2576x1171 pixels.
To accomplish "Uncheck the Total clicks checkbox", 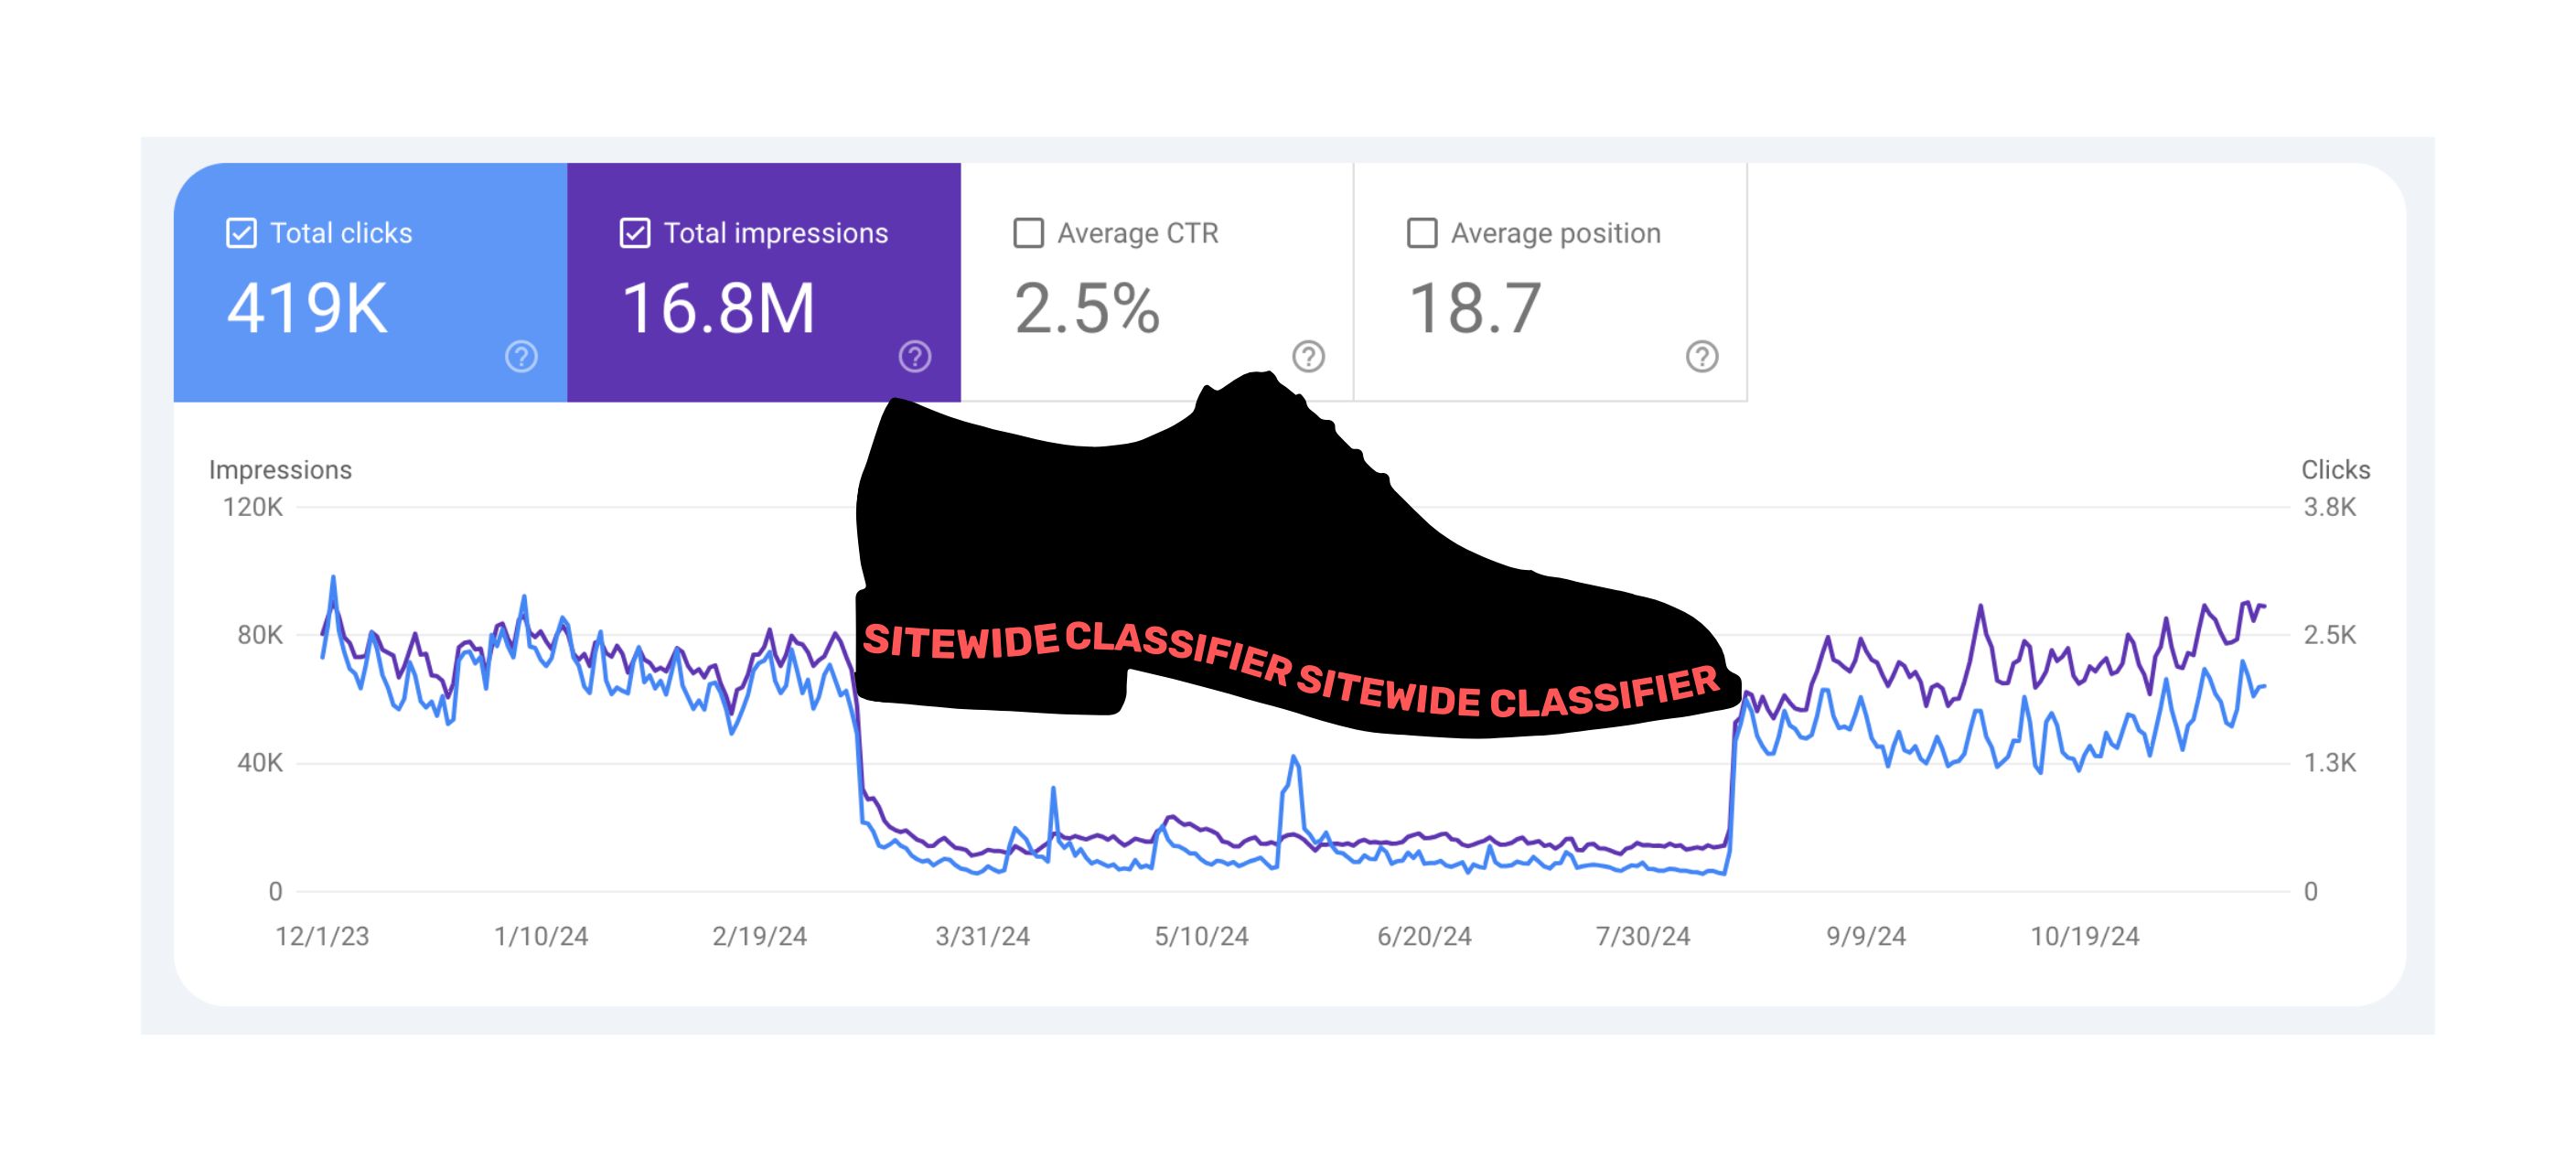I will pos(241,233).
